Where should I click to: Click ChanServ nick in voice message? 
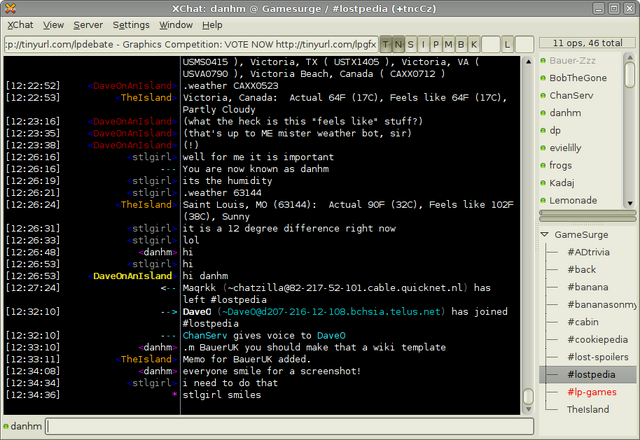(x=205, y=336)
